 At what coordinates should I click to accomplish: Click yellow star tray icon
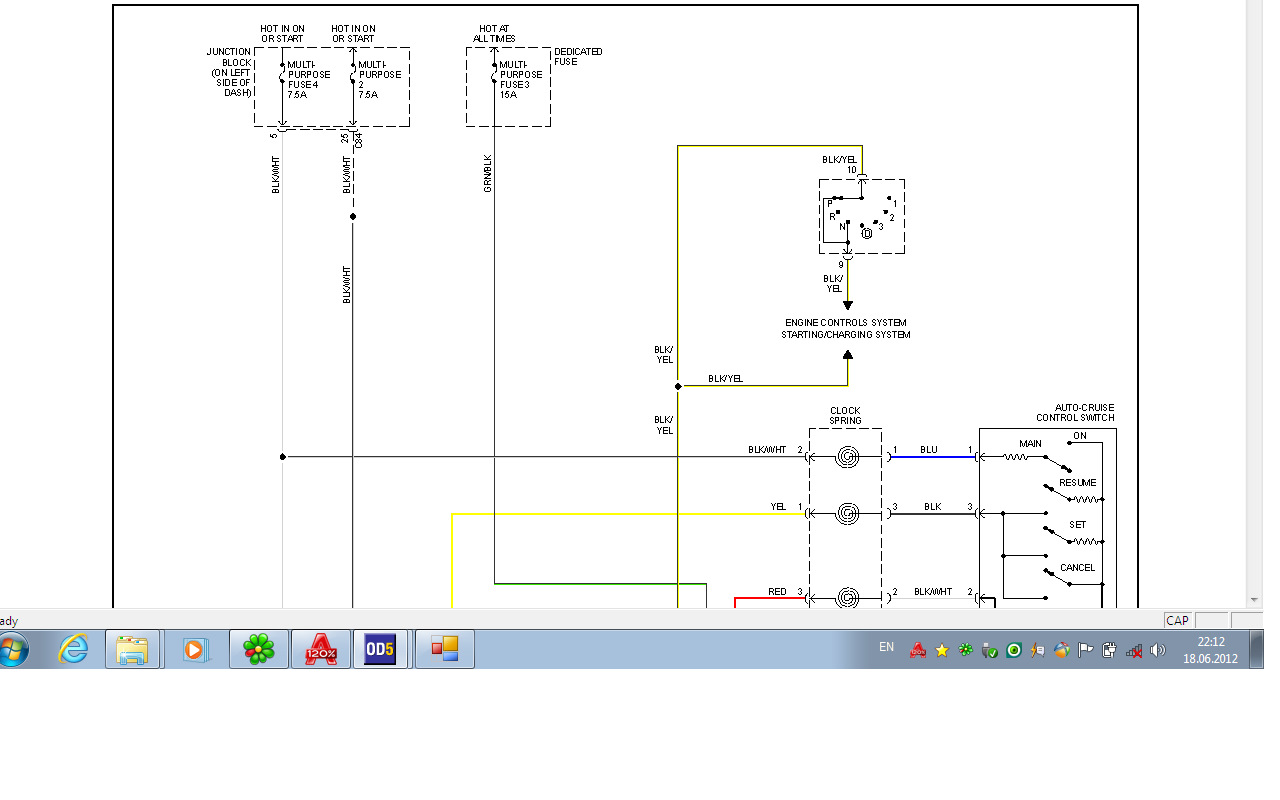(x=942, y=651)
